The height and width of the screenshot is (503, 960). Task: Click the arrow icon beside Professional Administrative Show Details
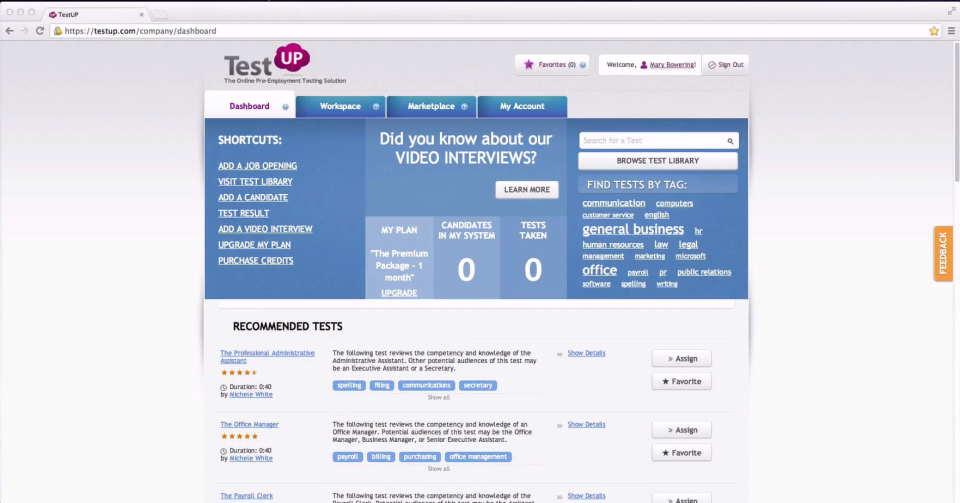(560, 354)
